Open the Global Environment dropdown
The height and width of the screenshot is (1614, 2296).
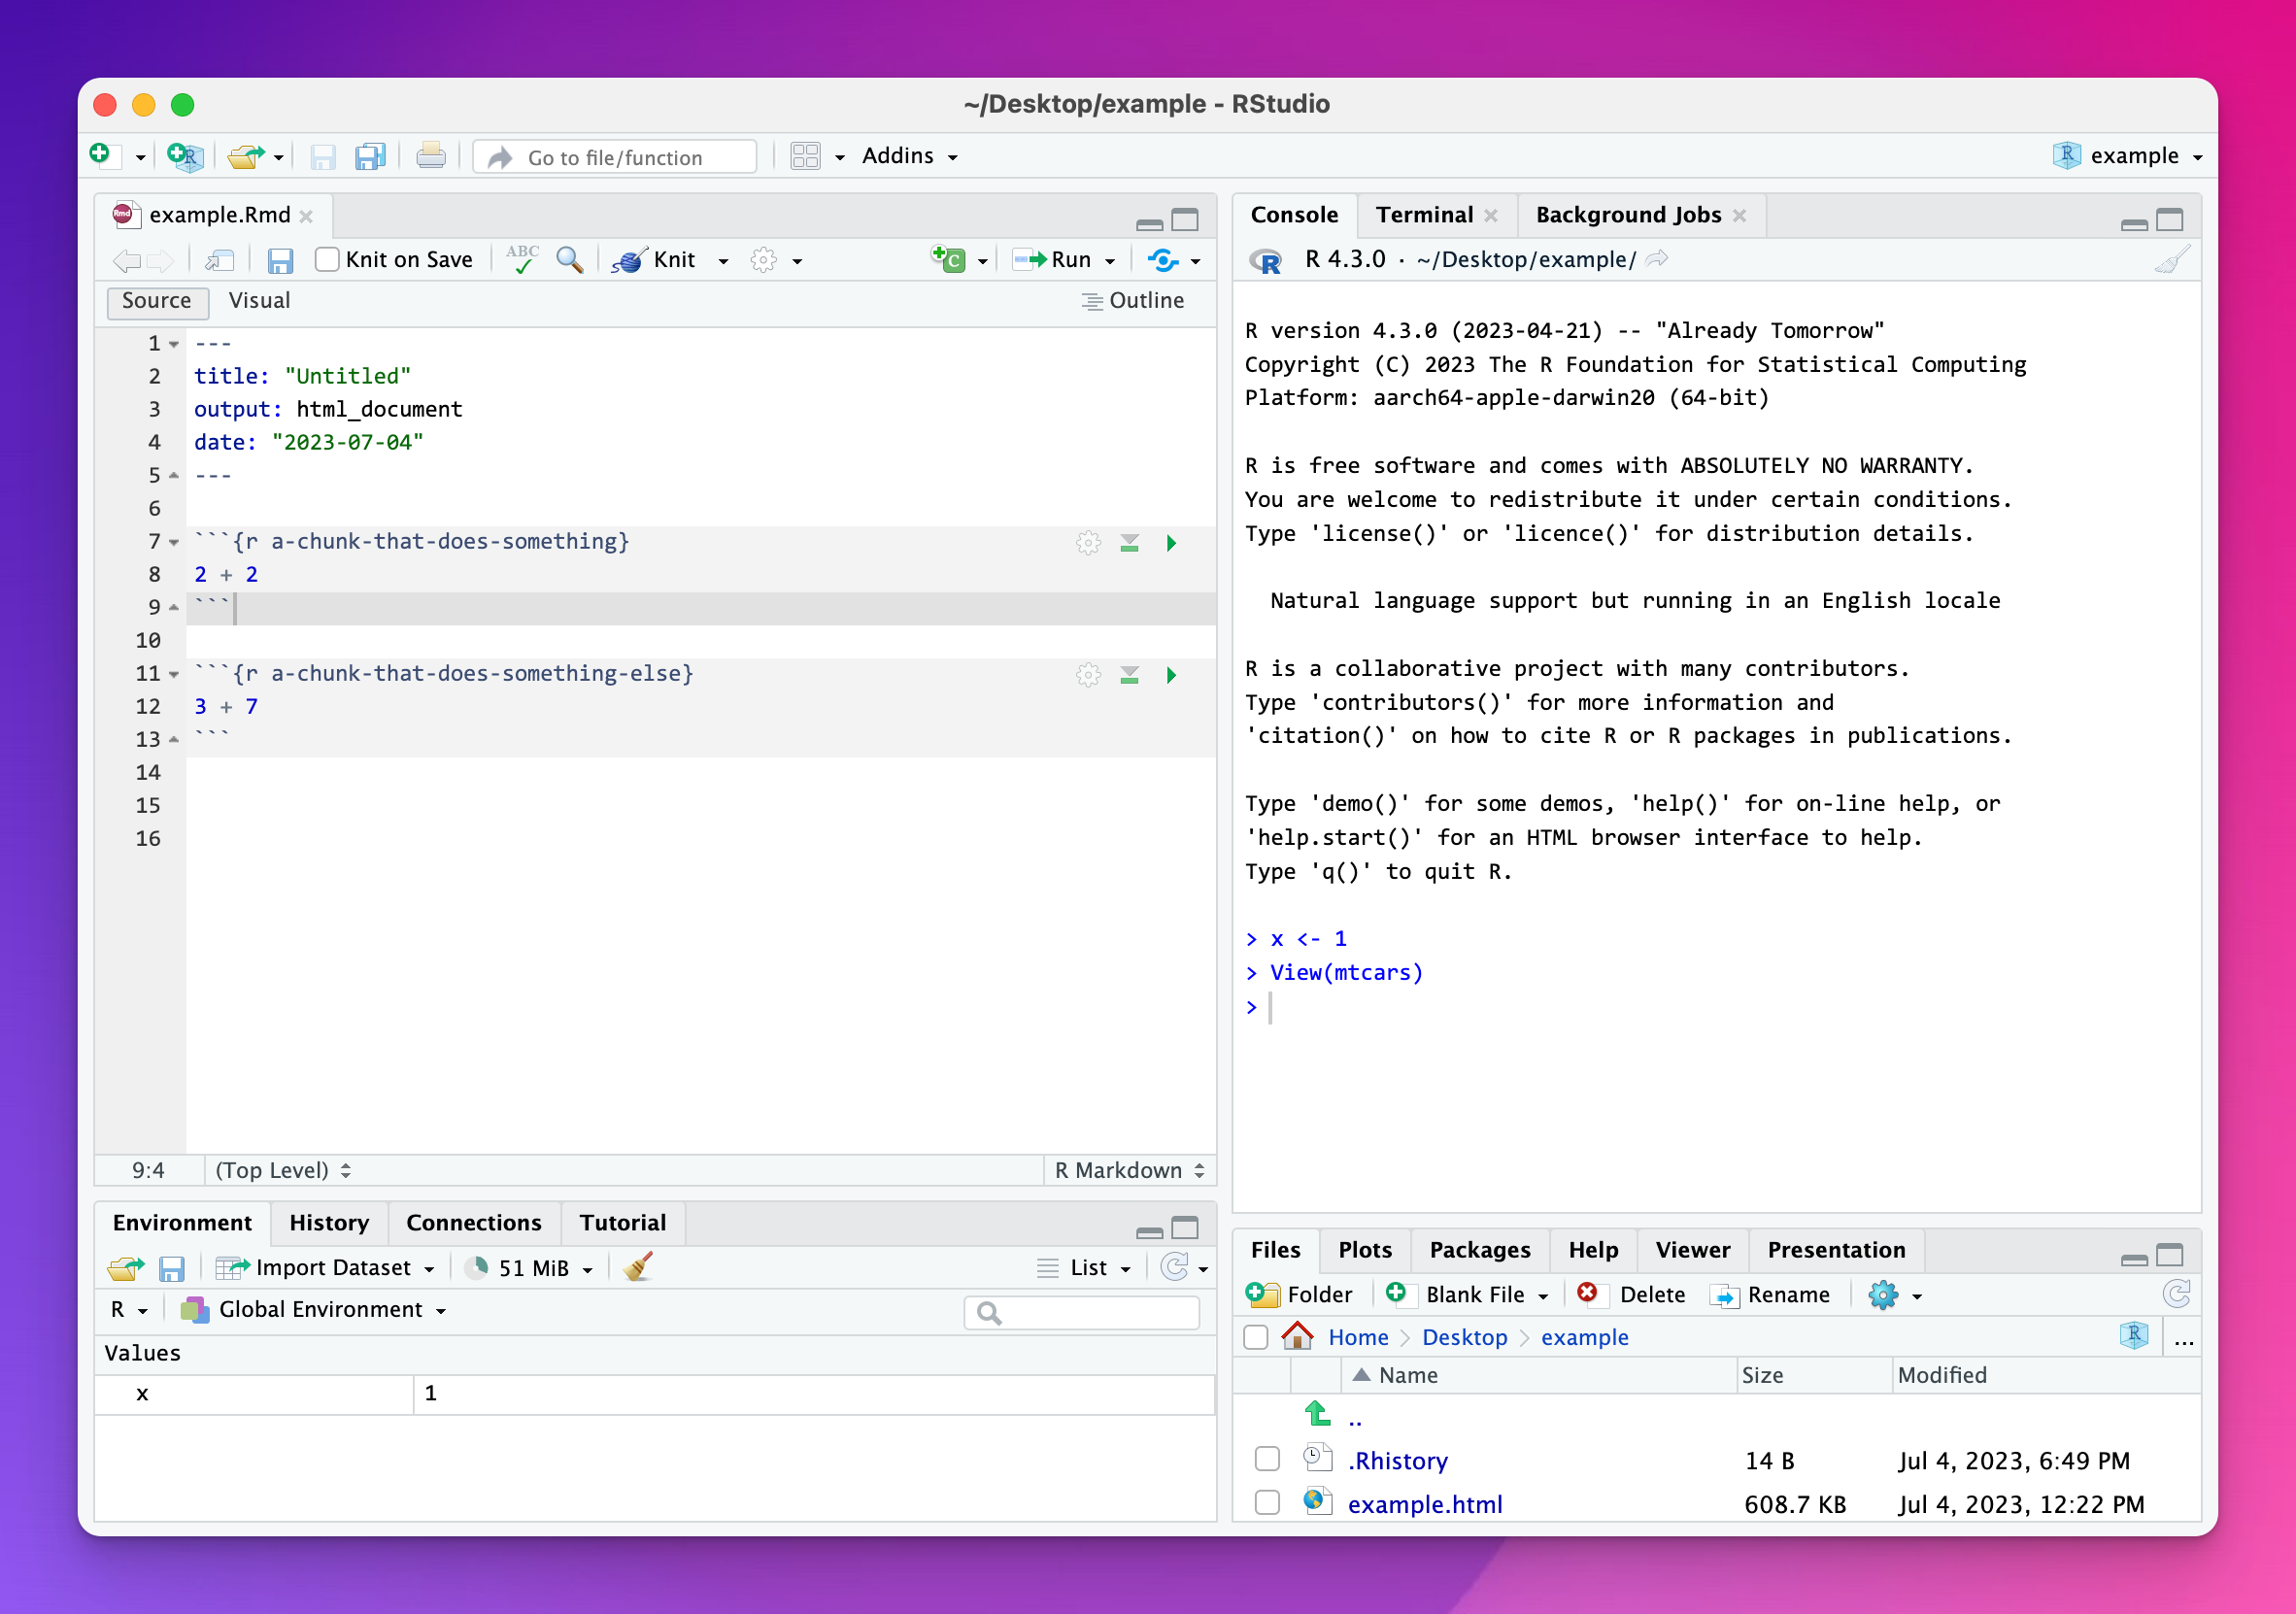pyautogui.click(x=313, y=1310)
